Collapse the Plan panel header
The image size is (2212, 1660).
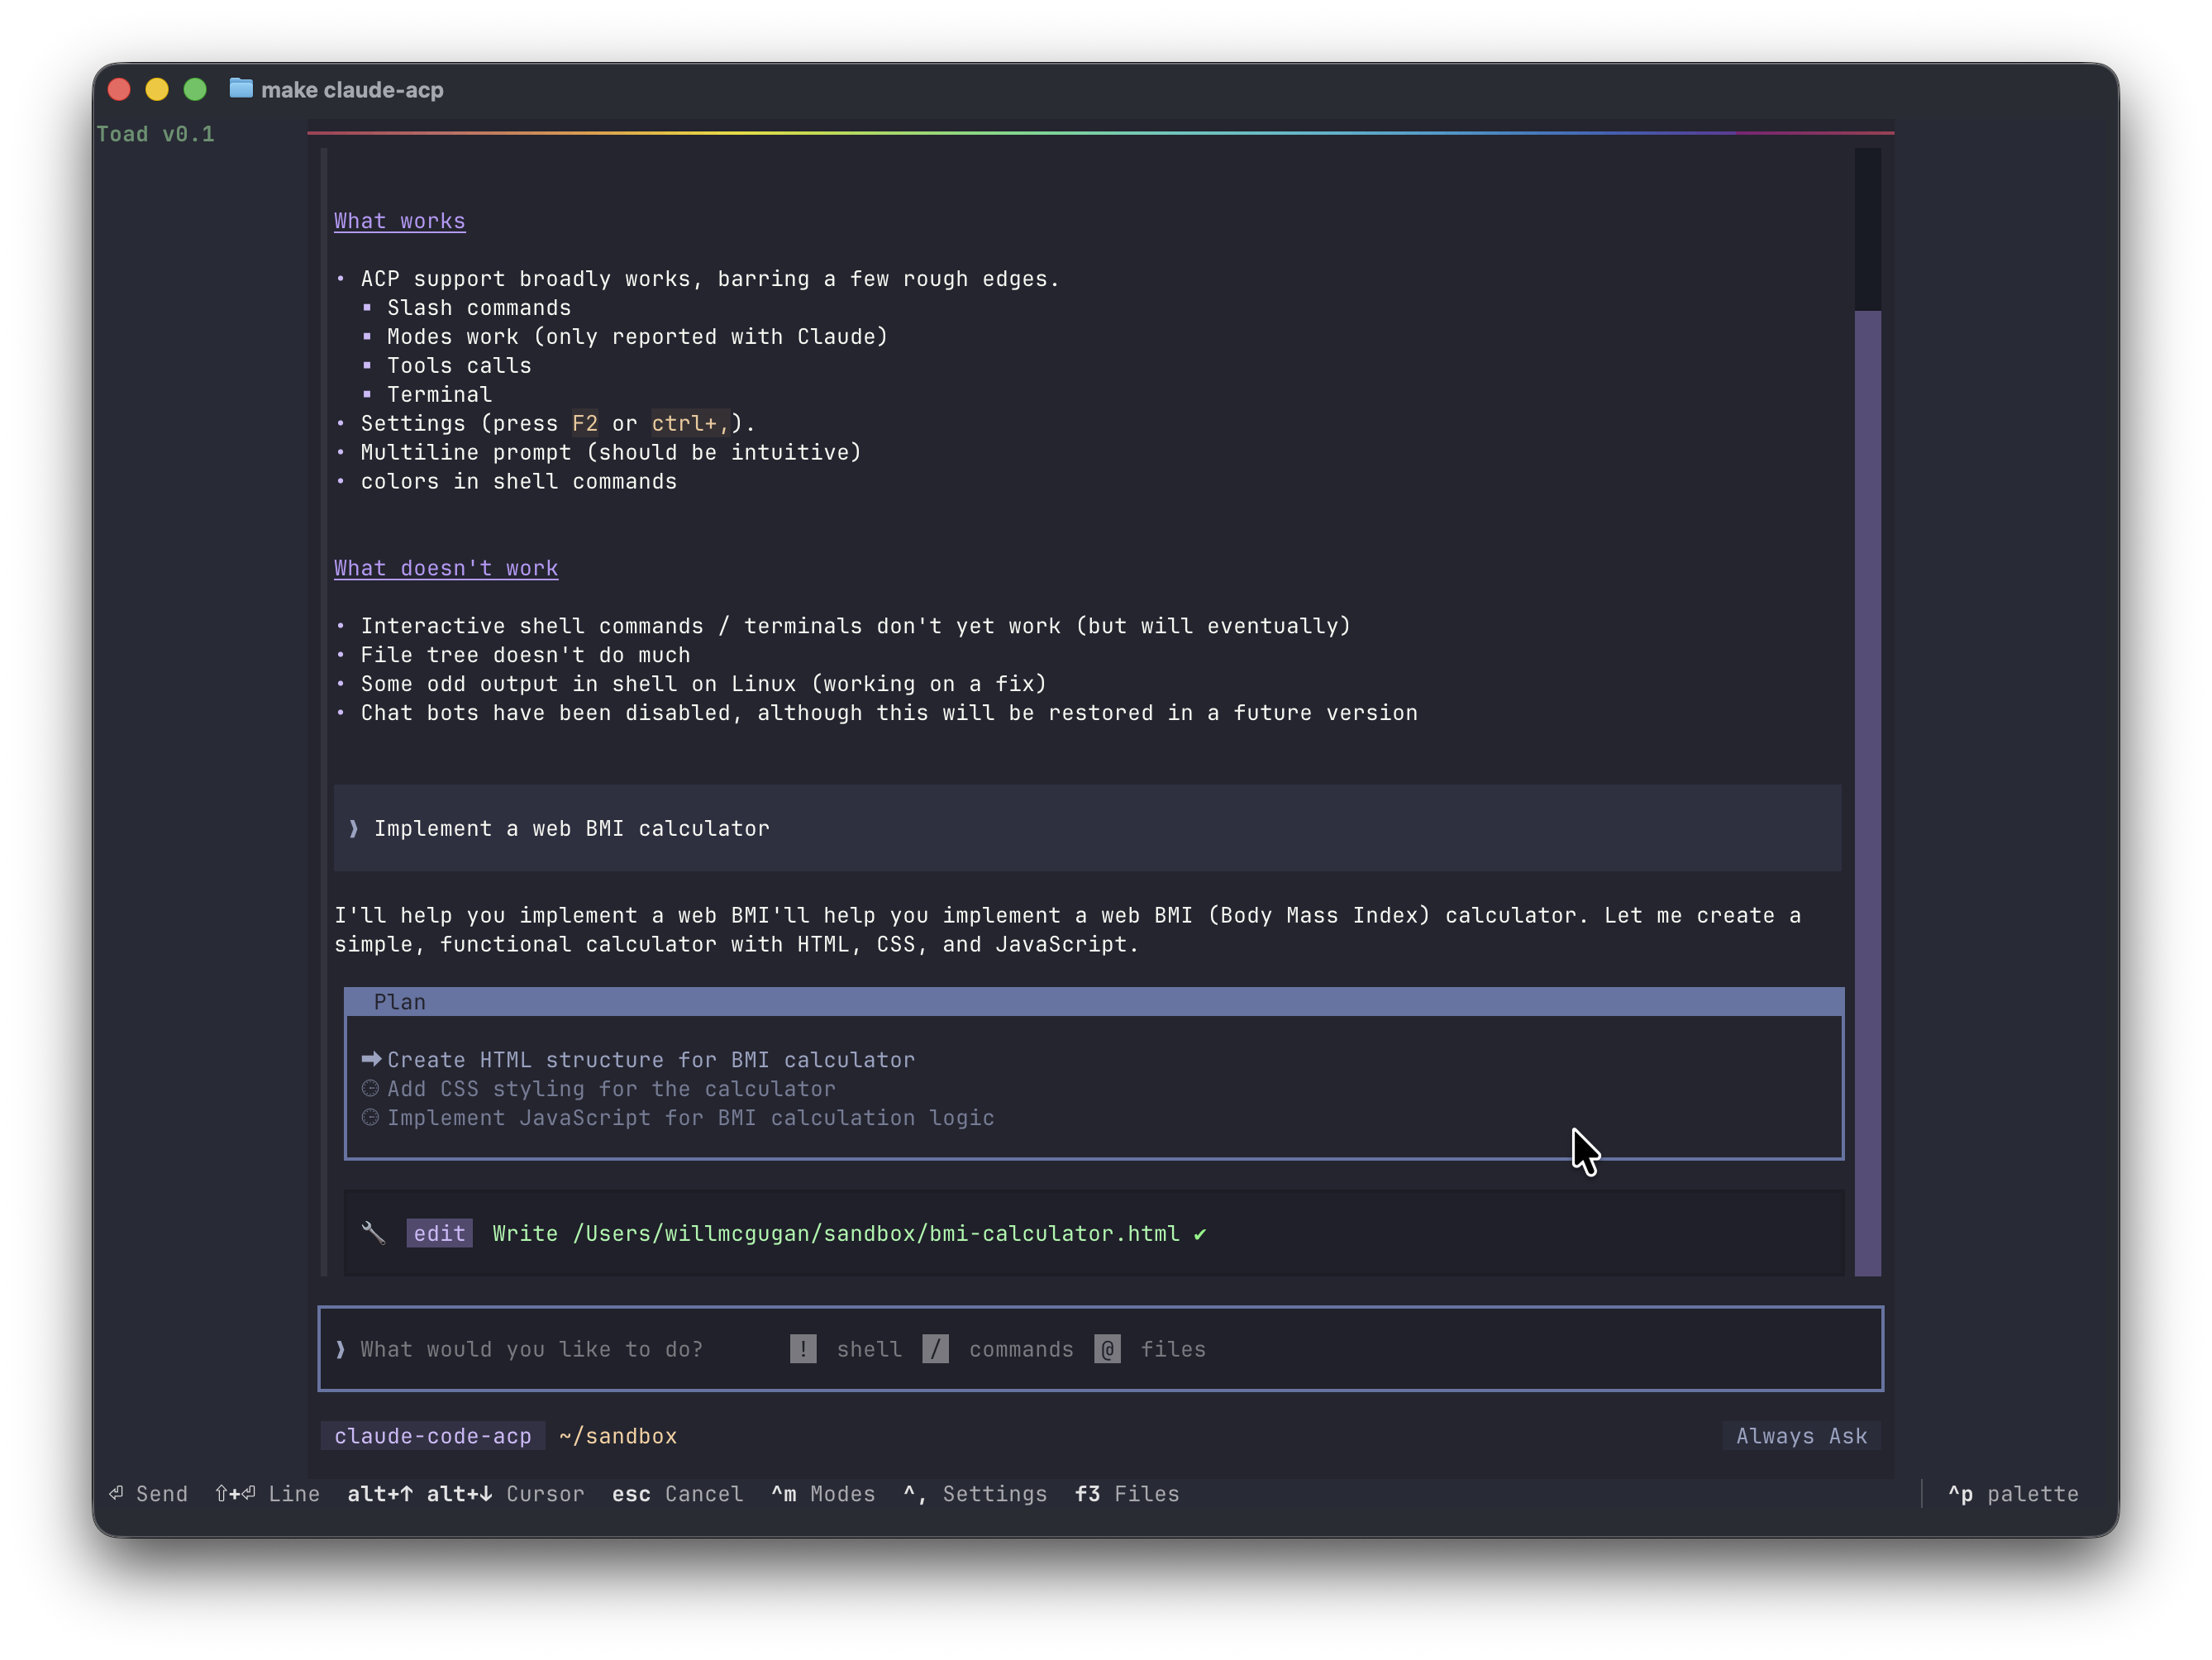click(400, 1001)
